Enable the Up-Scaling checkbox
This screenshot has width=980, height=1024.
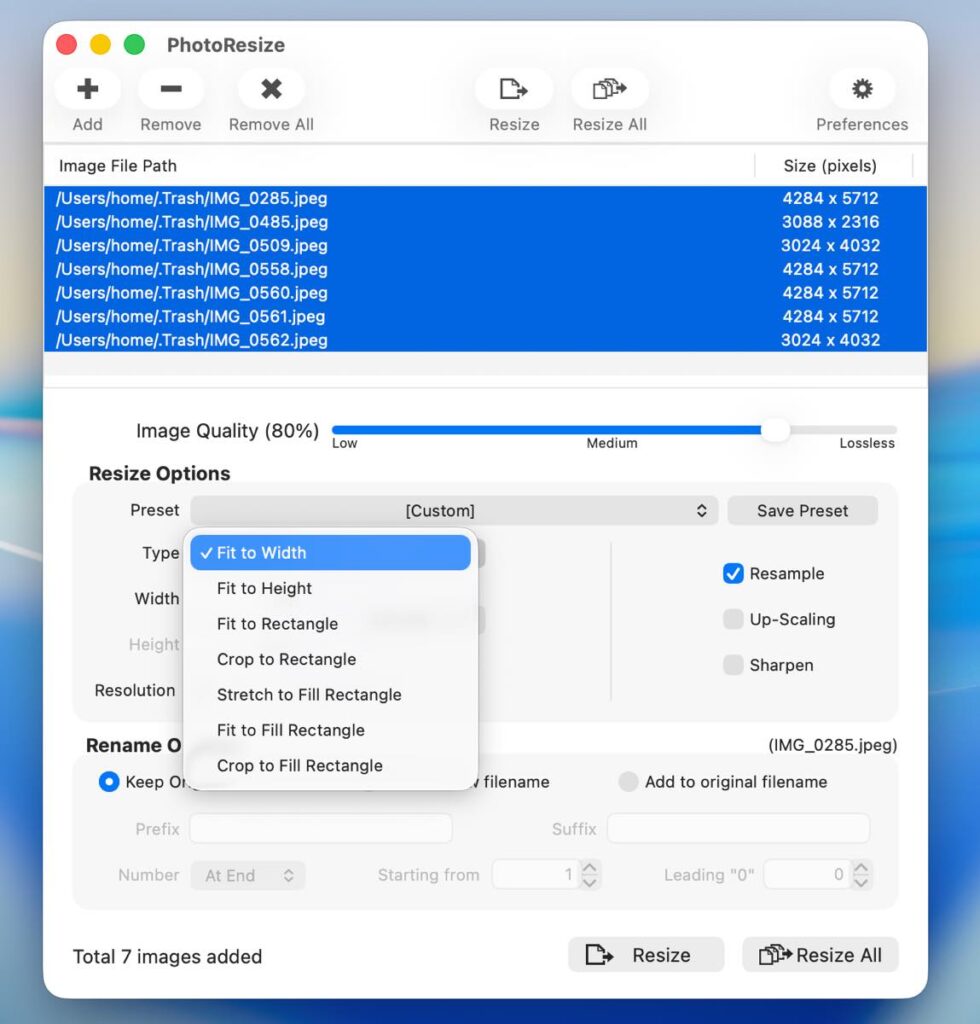pyautogui.click(x=733, y=620)
